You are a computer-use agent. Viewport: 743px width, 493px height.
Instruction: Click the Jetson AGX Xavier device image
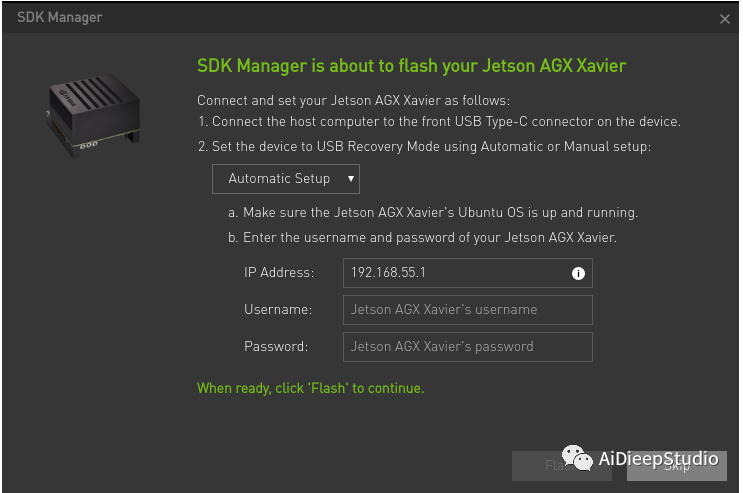[x=93, y=115]
